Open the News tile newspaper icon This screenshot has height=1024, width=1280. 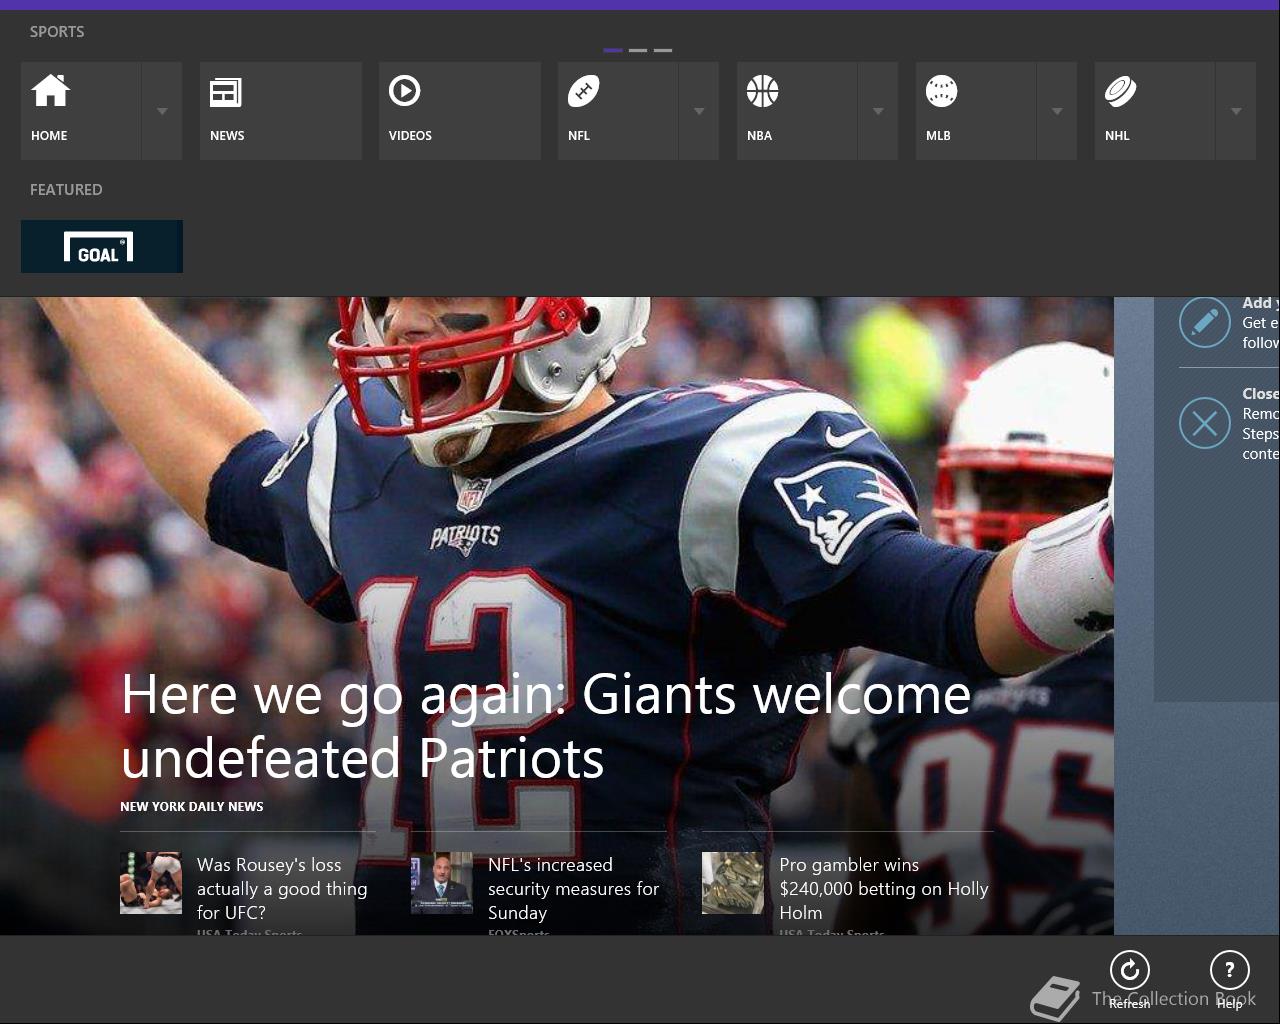click(226, 92)
